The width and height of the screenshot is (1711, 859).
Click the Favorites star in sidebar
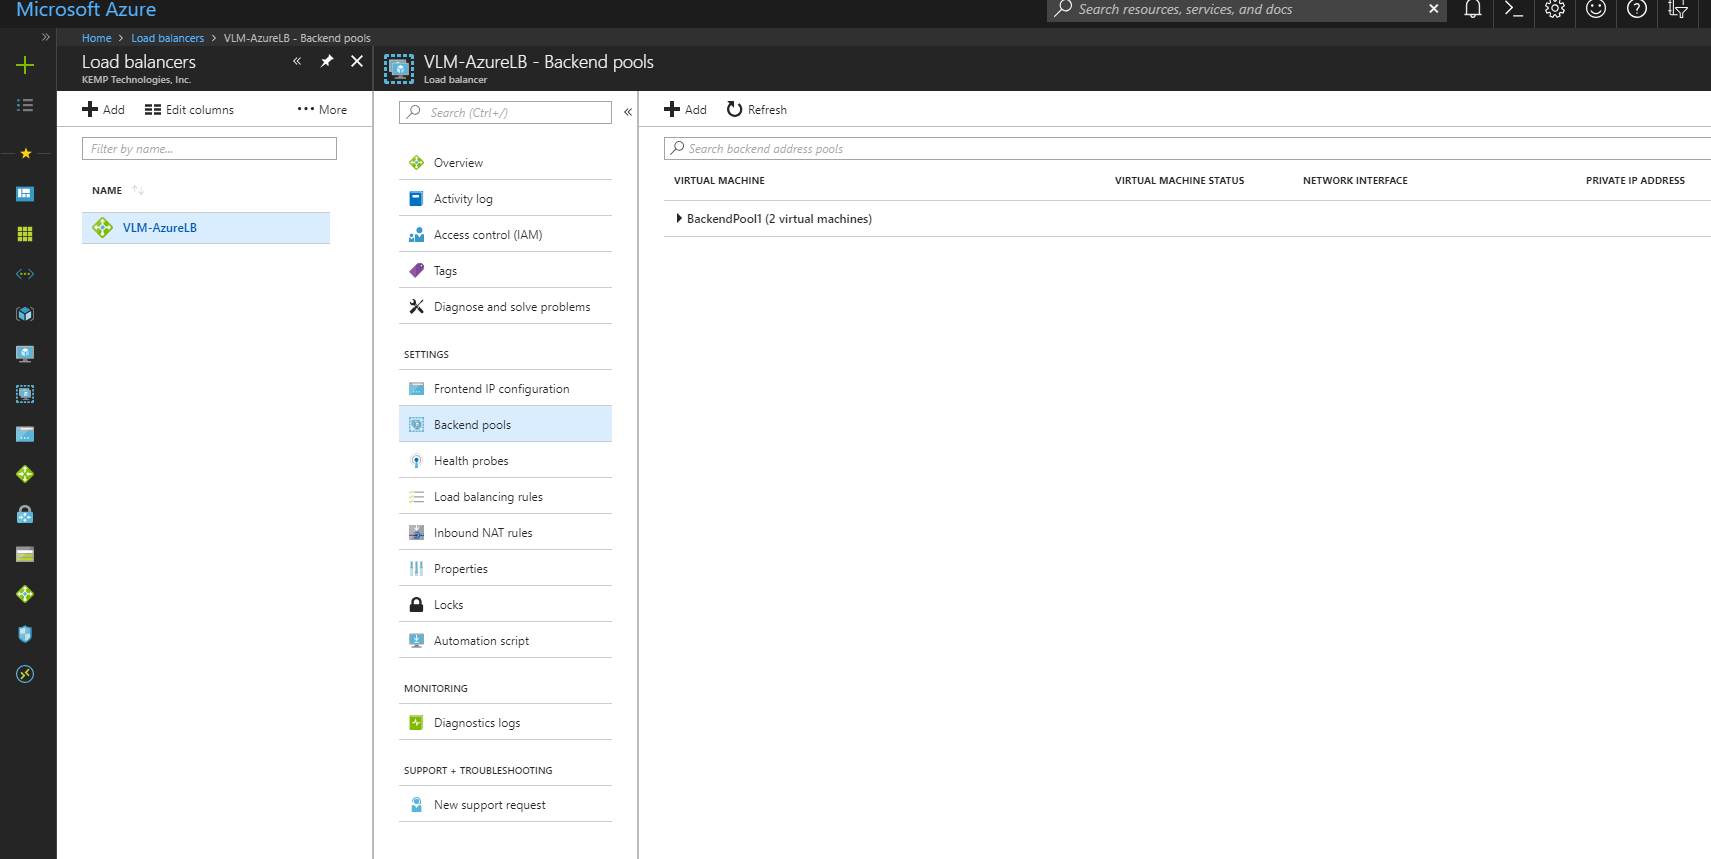[26, 153]
